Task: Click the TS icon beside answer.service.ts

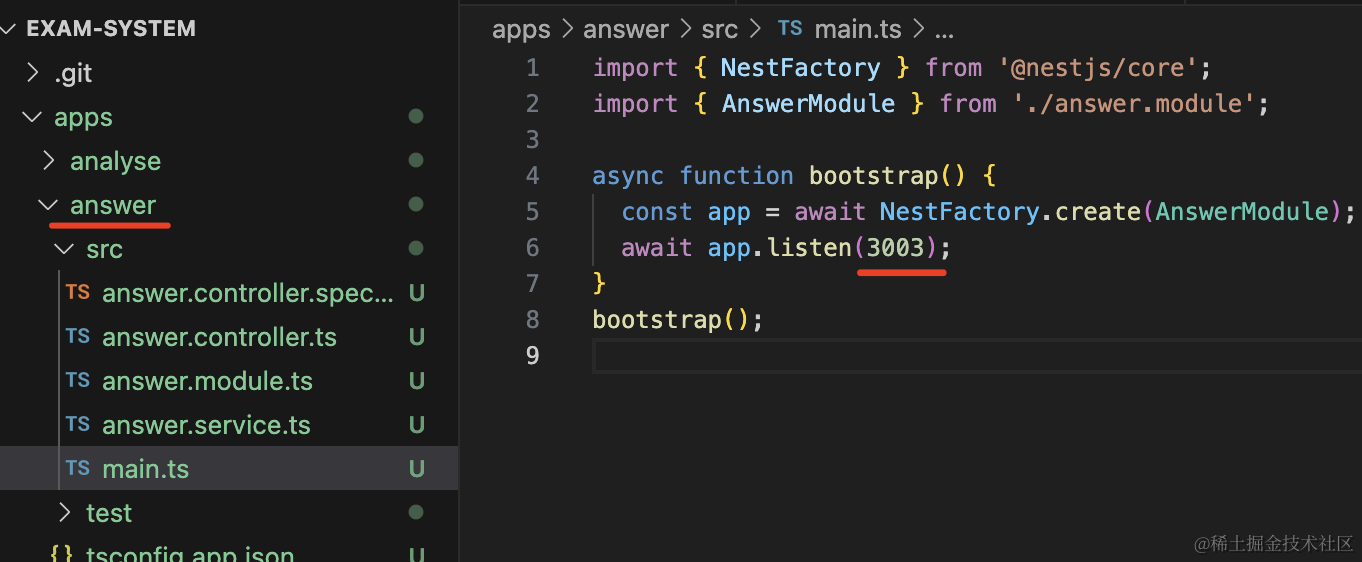Action: pos(78,425)
